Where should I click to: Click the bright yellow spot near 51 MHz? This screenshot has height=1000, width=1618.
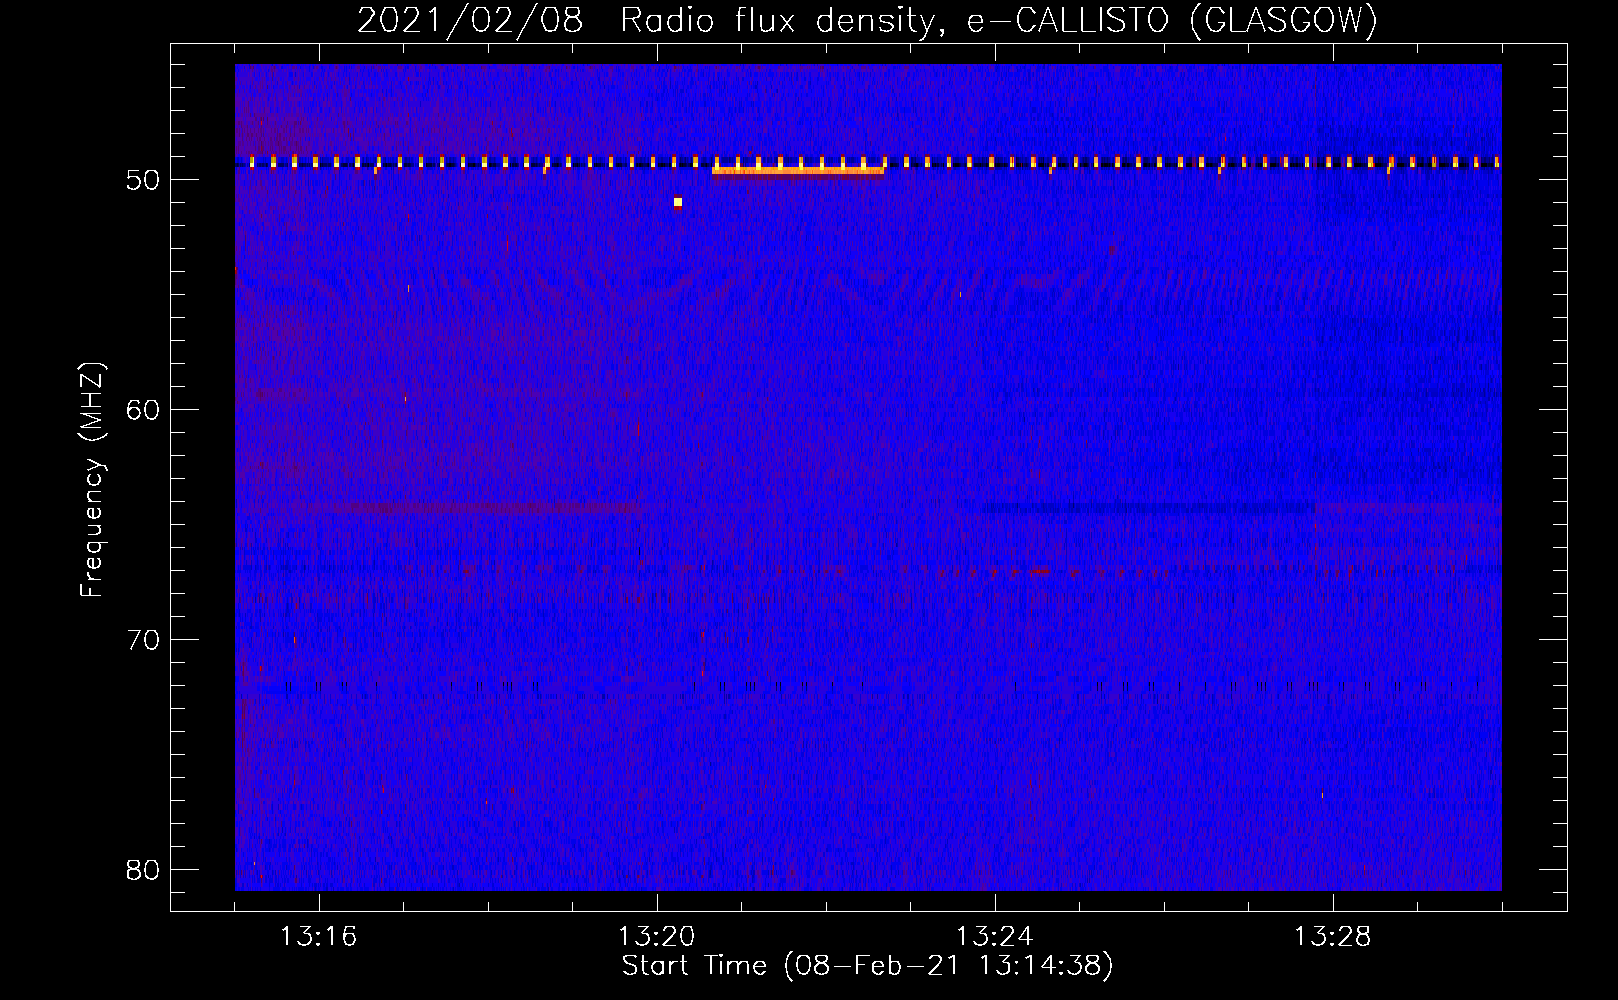[x=678, y=202]
